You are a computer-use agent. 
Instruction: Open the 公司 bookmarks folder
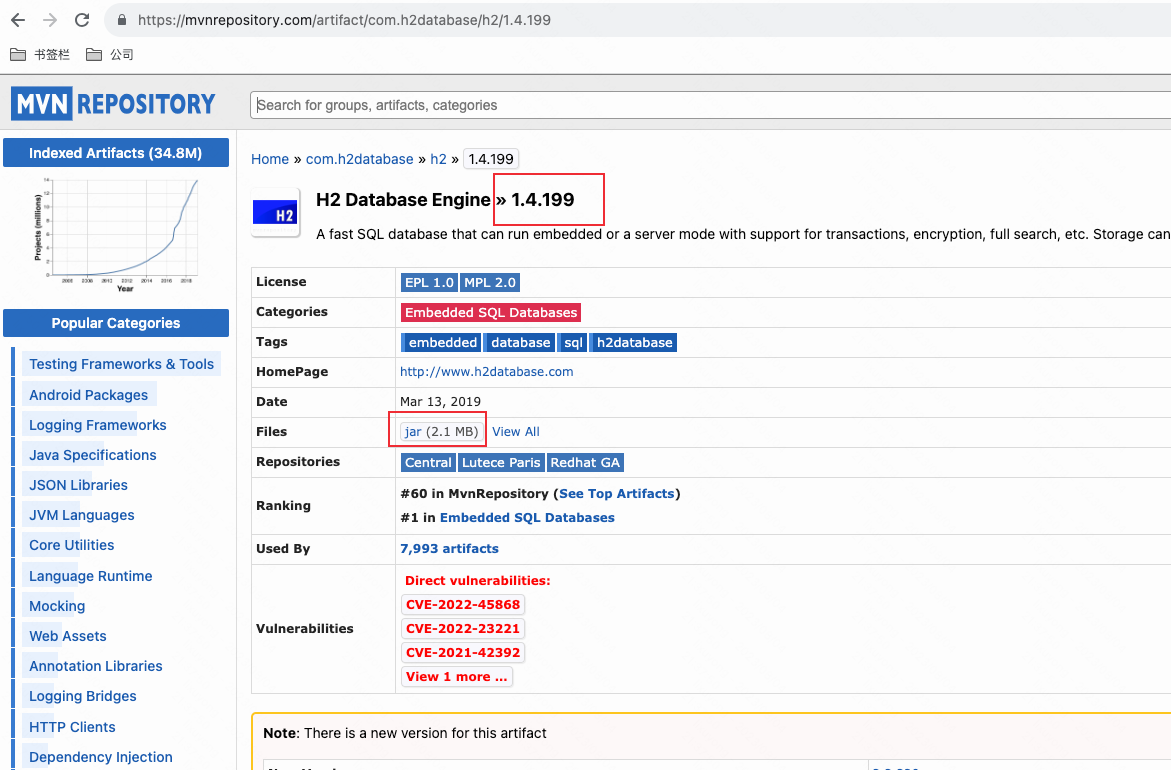[110, 55]
